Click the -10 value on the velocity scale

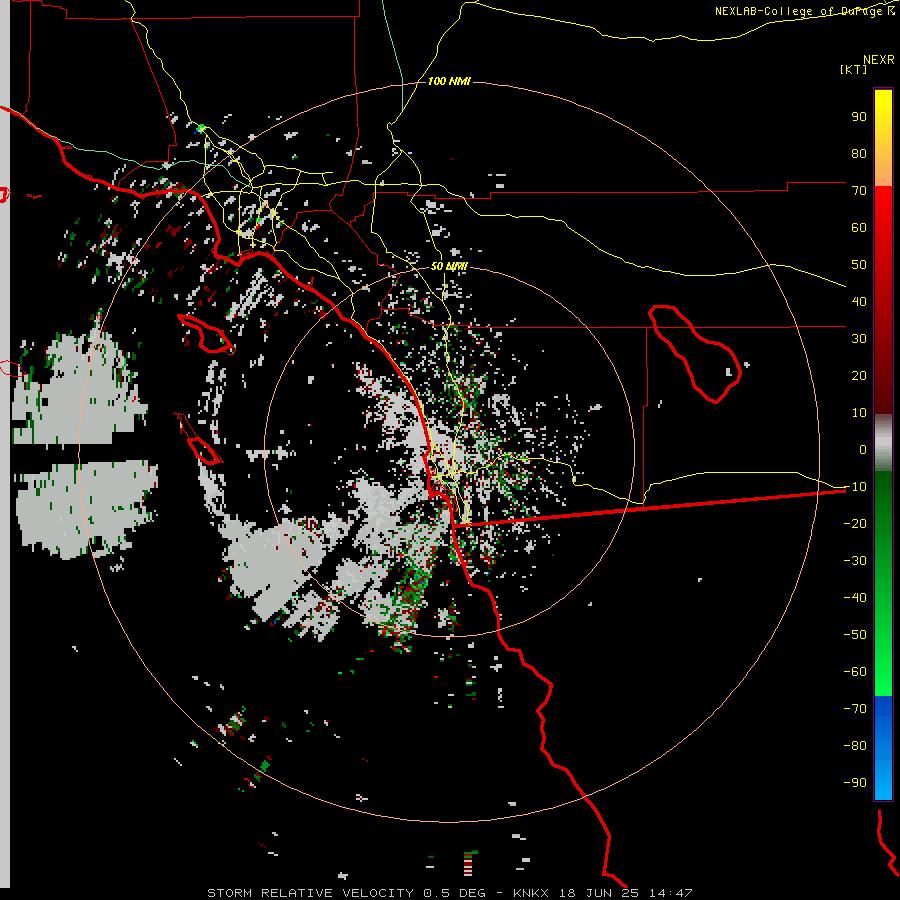pos(855,487)
